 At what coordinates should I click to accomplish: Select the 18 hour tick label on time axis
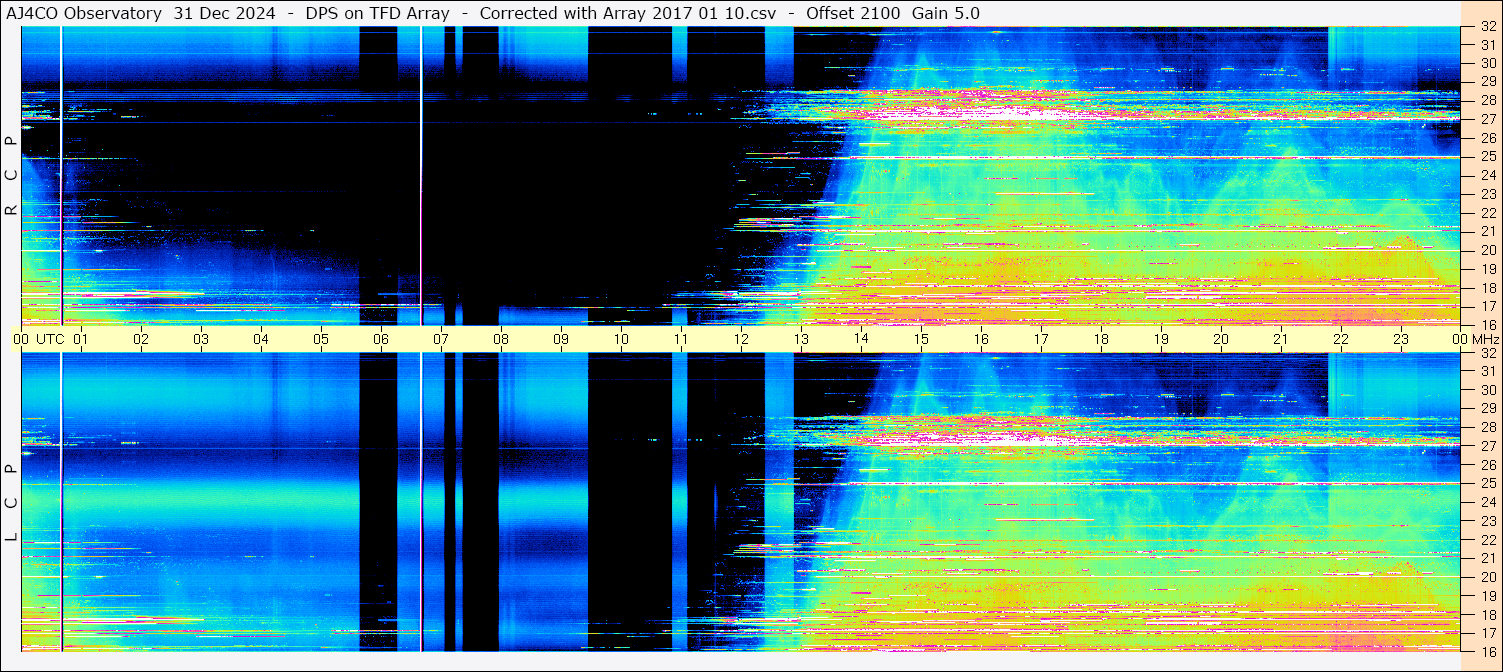pos(1101,339)
